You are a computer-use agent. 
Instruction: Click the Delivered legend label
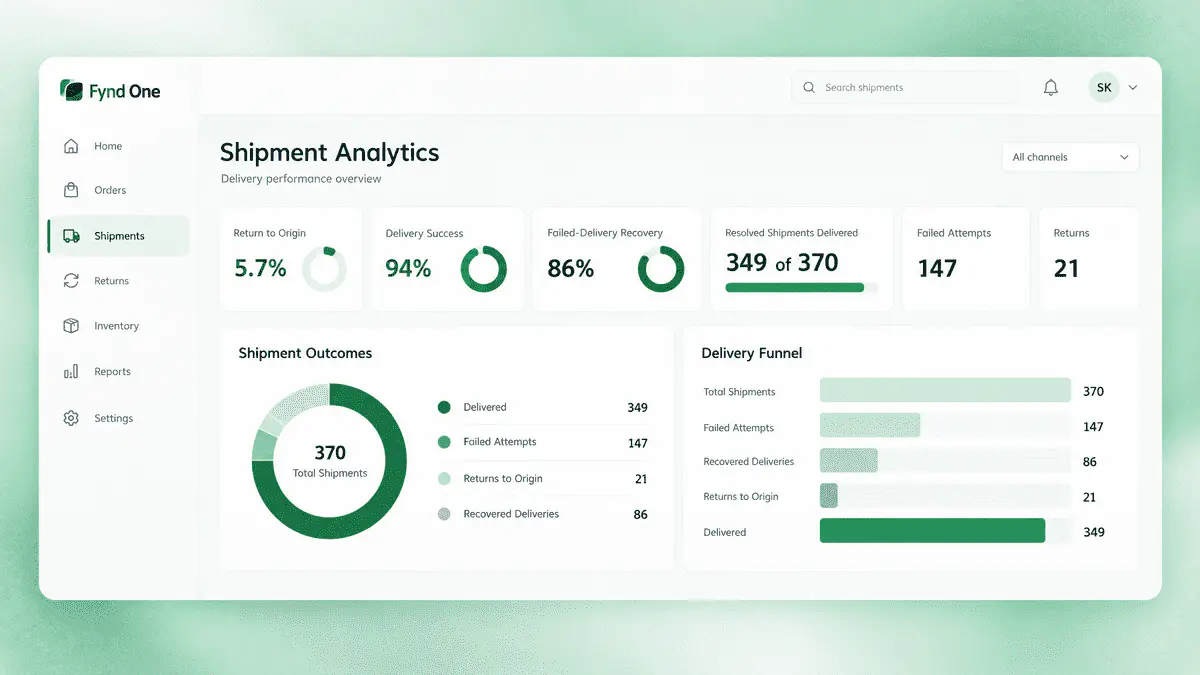tap(485, 407)
